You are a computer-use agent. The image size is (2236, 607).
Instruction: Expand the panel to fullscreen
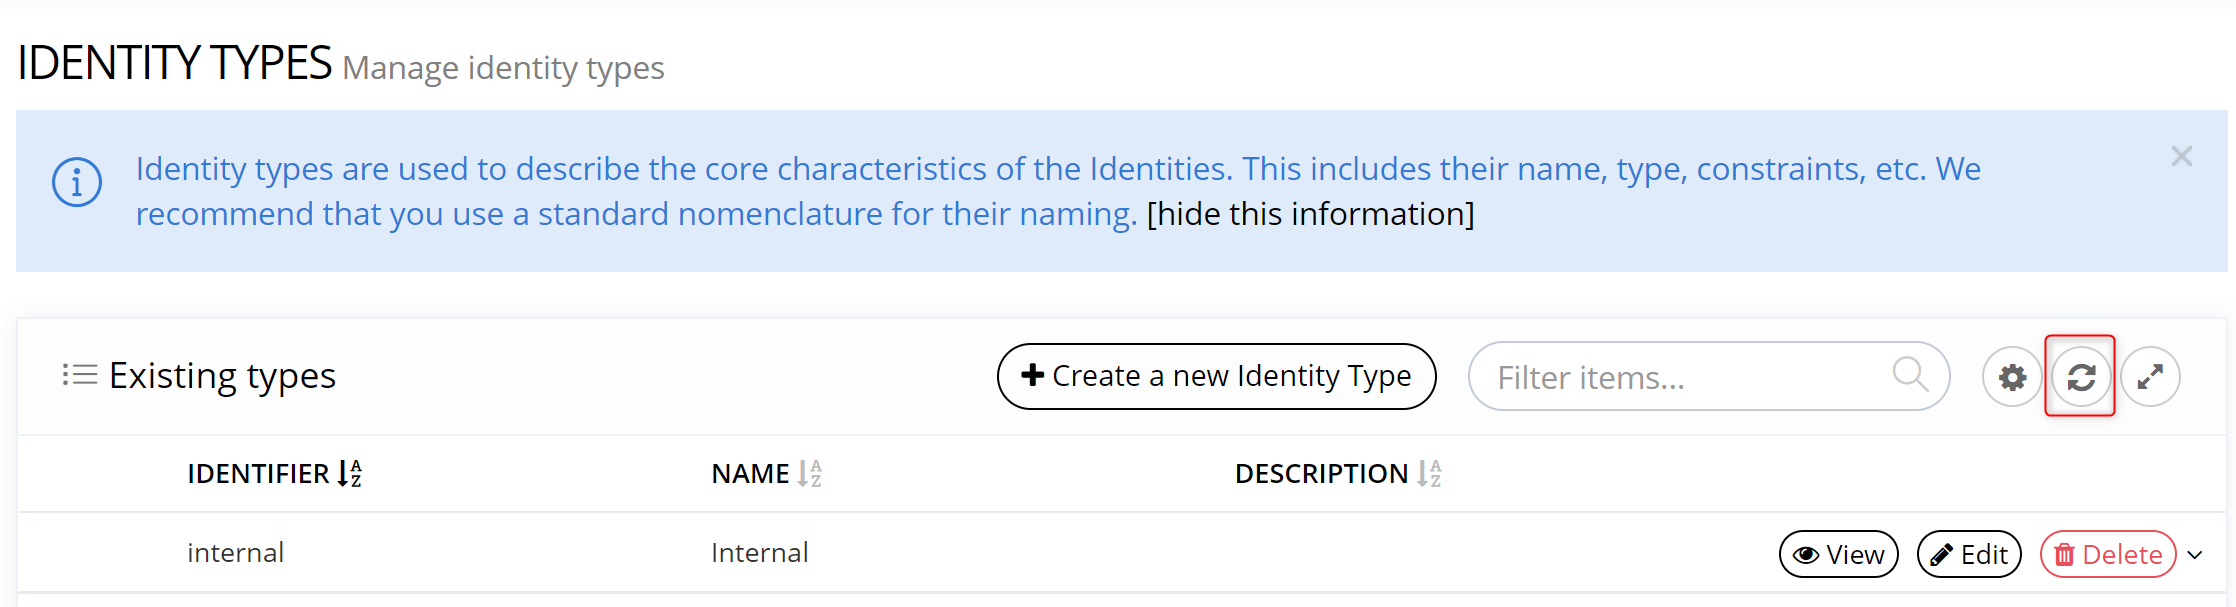click(2150, 377)
